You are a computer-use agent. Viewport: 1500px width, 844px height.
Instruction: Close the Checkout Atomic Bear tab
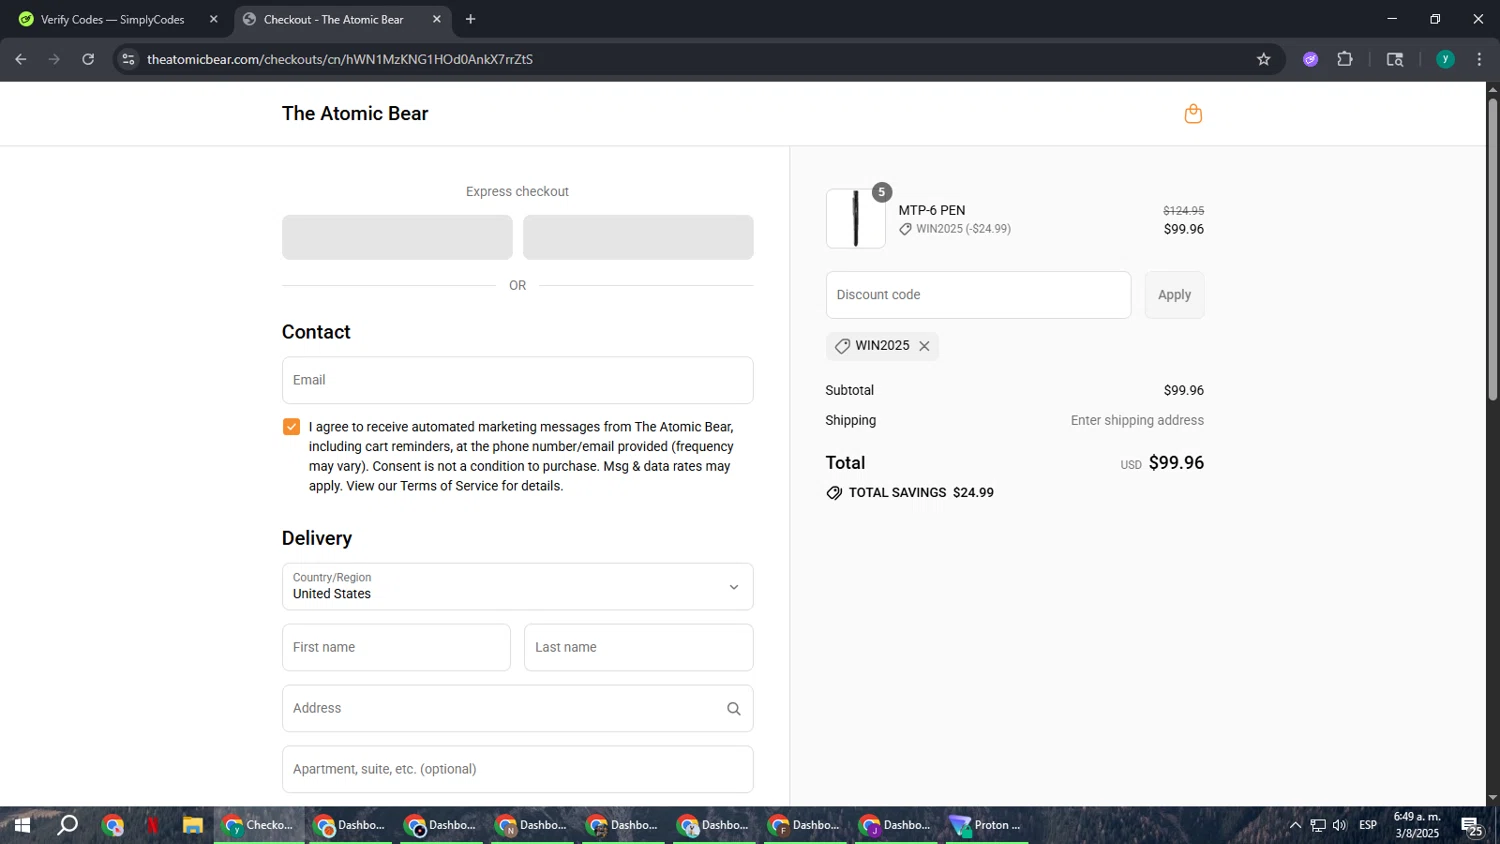coord(437,19)
